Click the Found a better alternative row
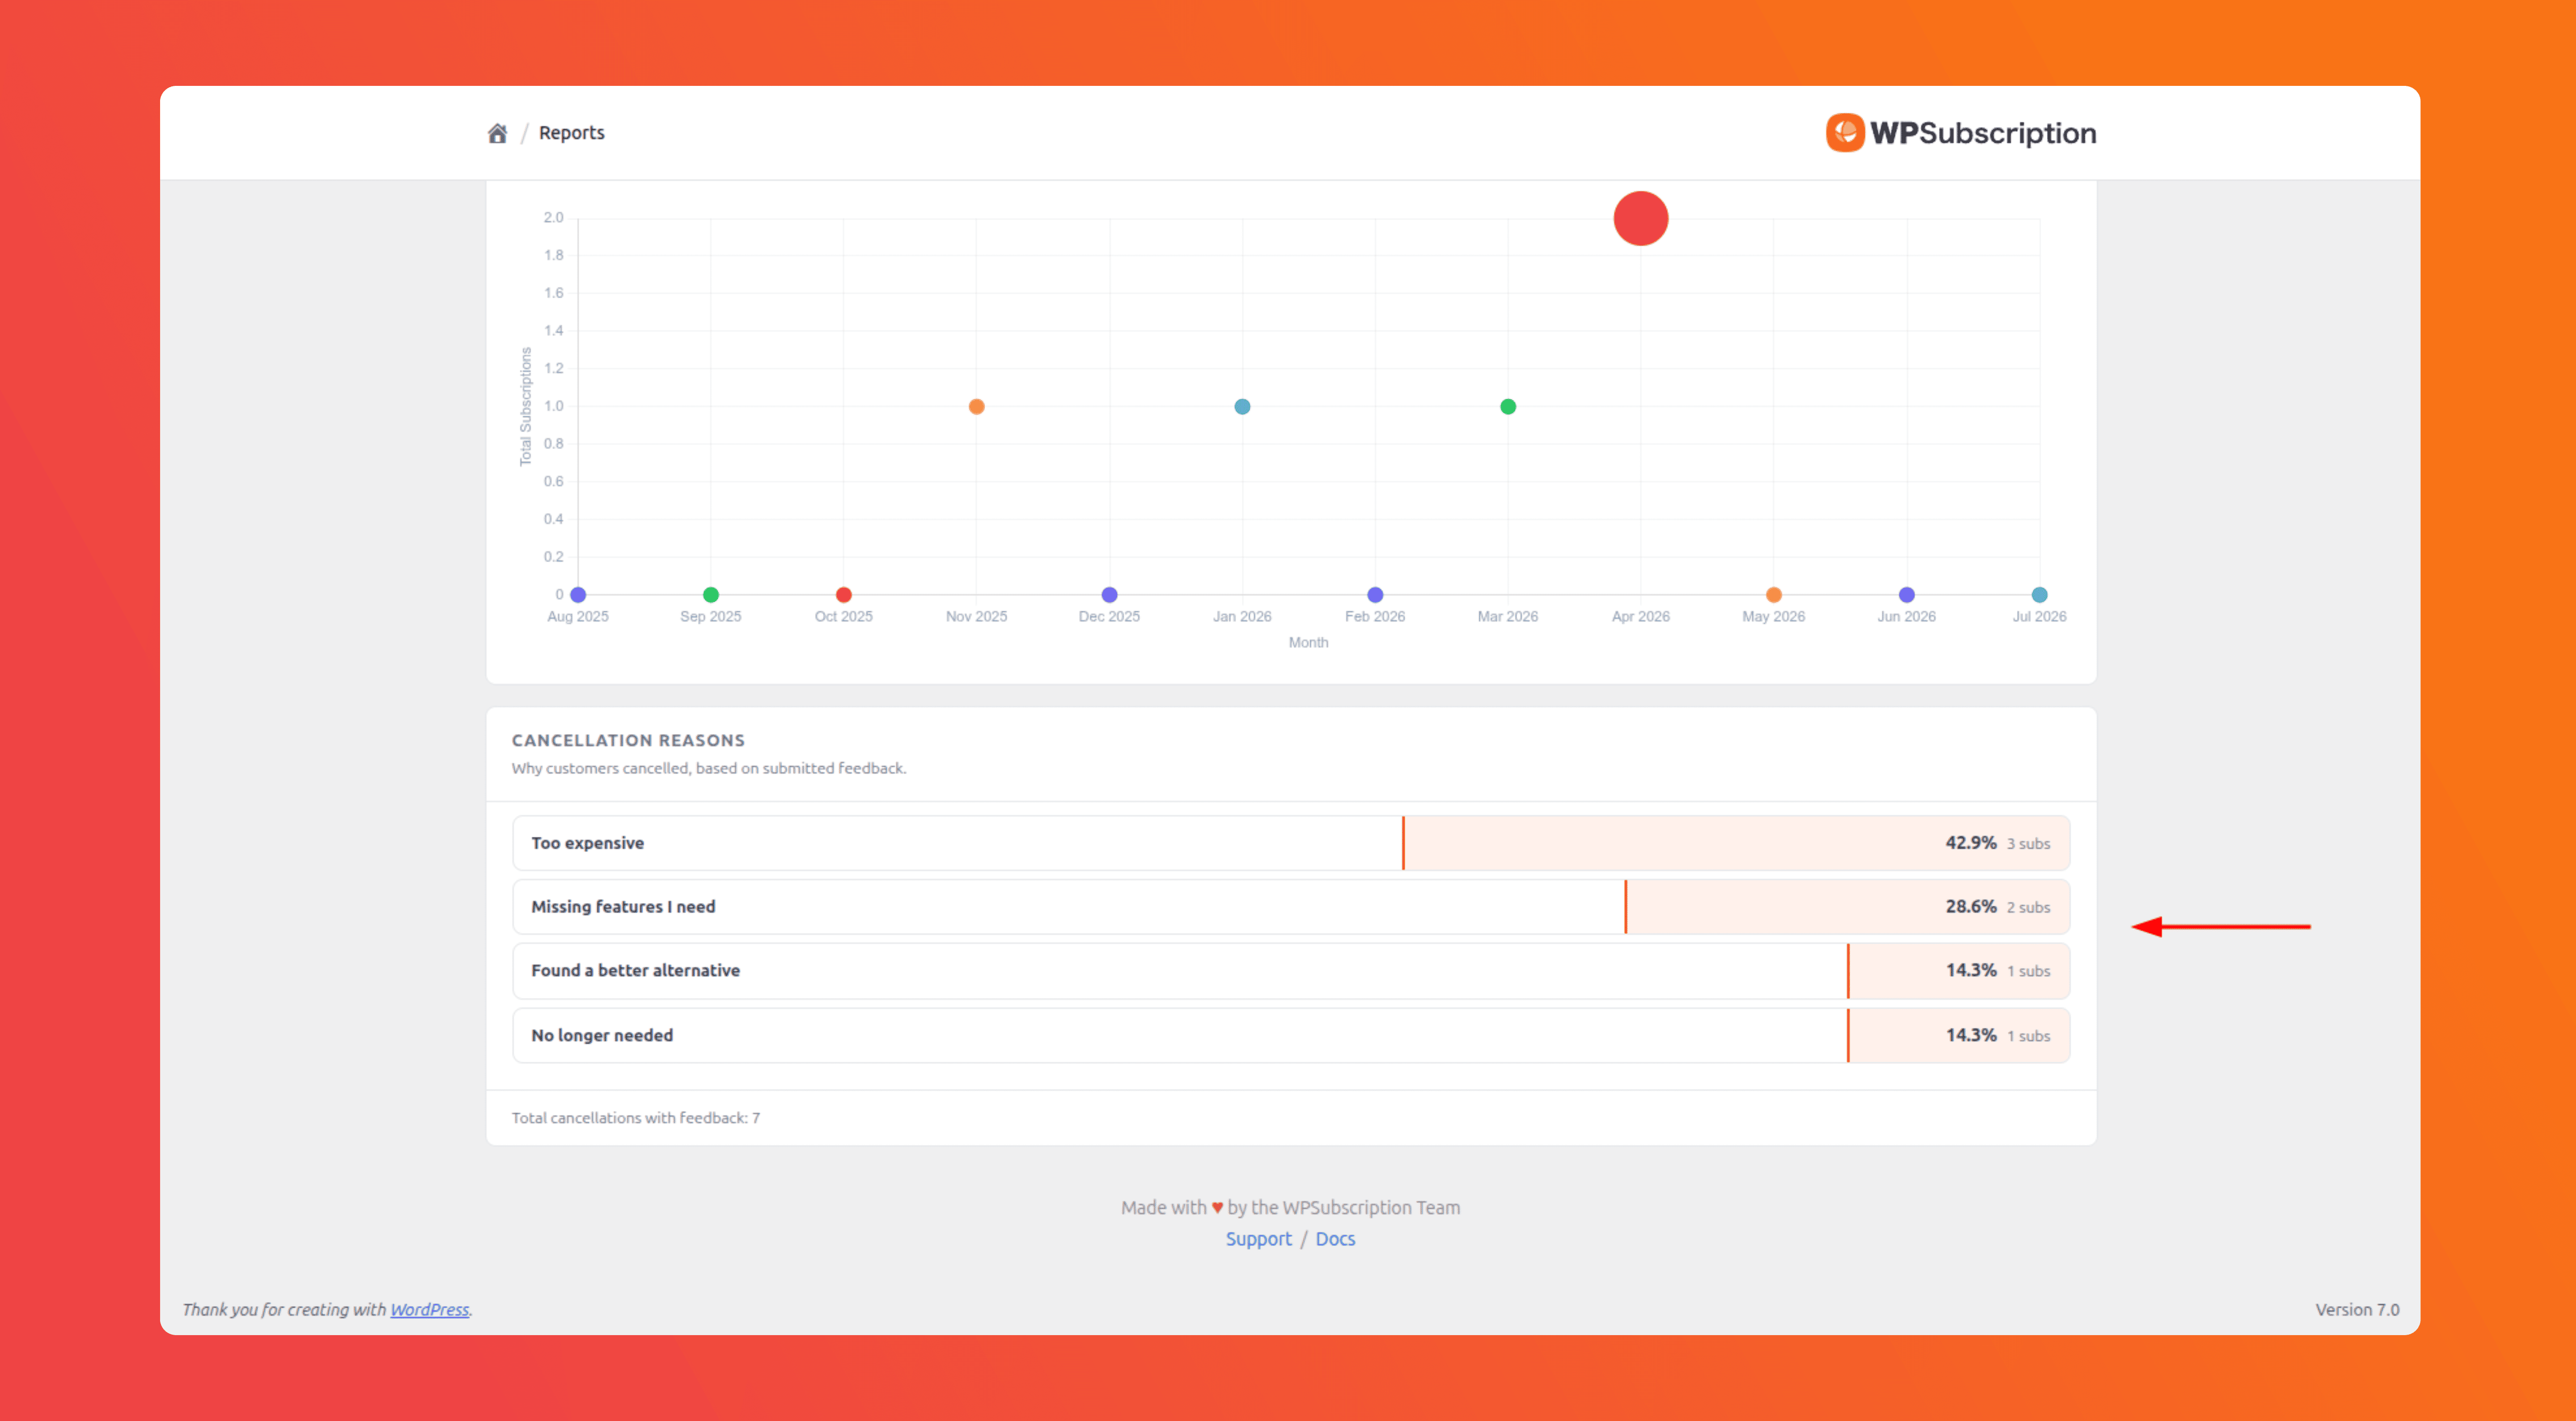 pyautogui.click(x=1291, y=971)
